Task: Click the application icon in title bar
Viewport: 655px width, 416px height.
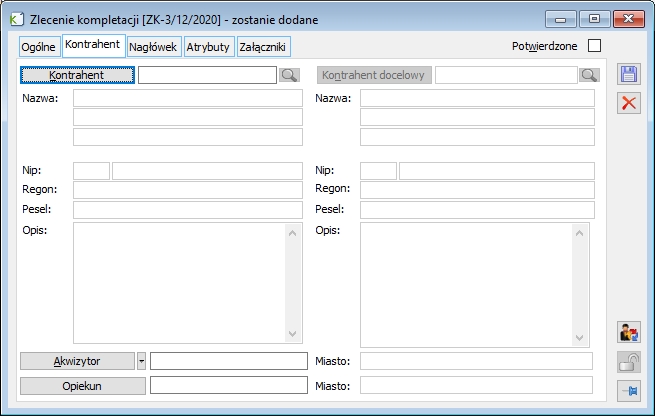Action: (x=17, y=18)
